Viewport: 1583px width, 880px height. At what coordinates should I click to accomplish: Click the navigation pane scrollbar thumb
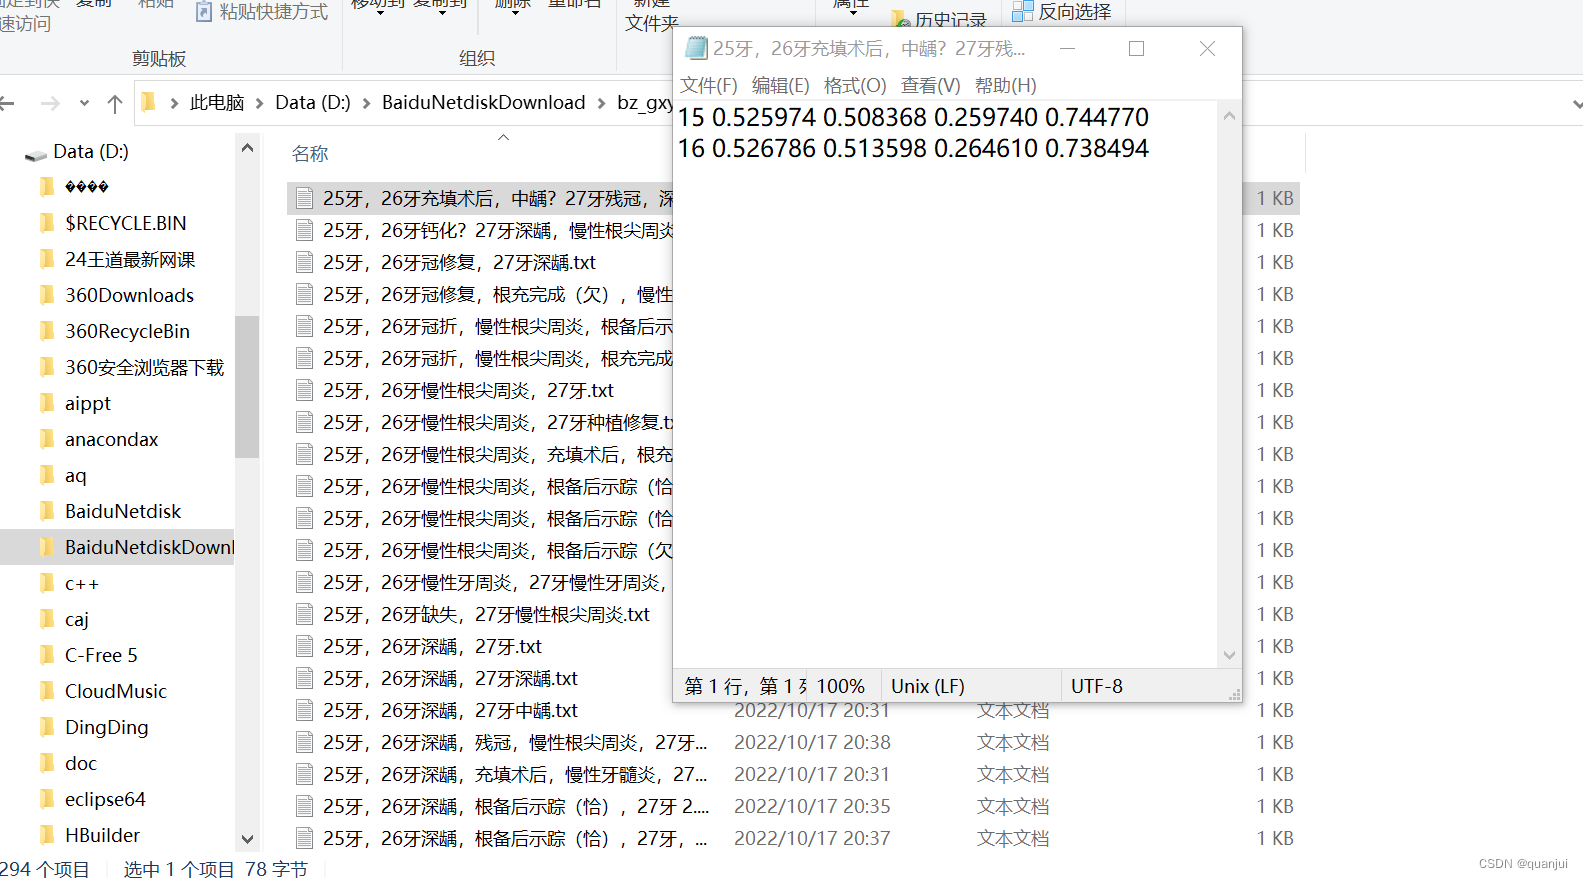click(247, 386)
